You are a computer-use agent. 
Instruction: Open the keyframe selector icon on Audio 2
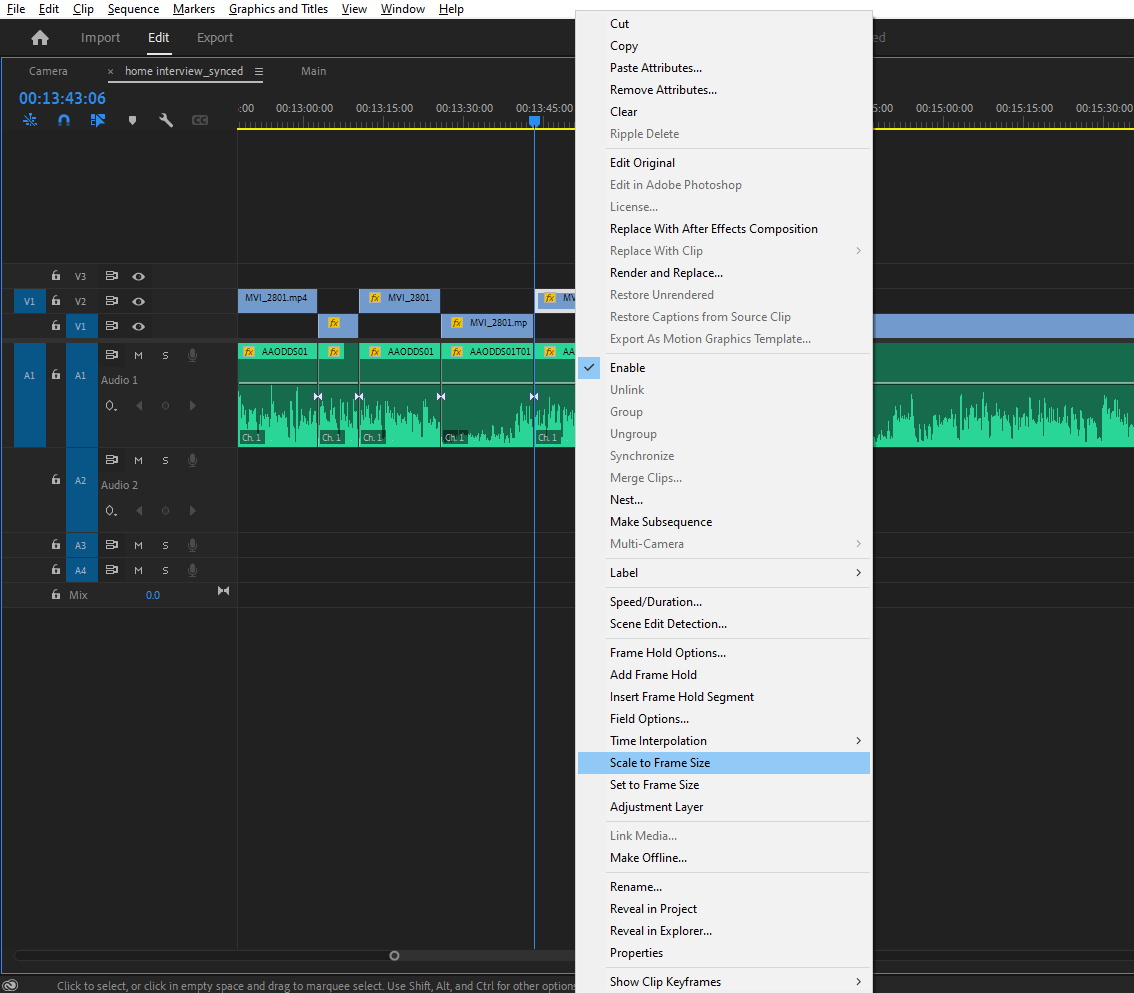pos(112,510)
